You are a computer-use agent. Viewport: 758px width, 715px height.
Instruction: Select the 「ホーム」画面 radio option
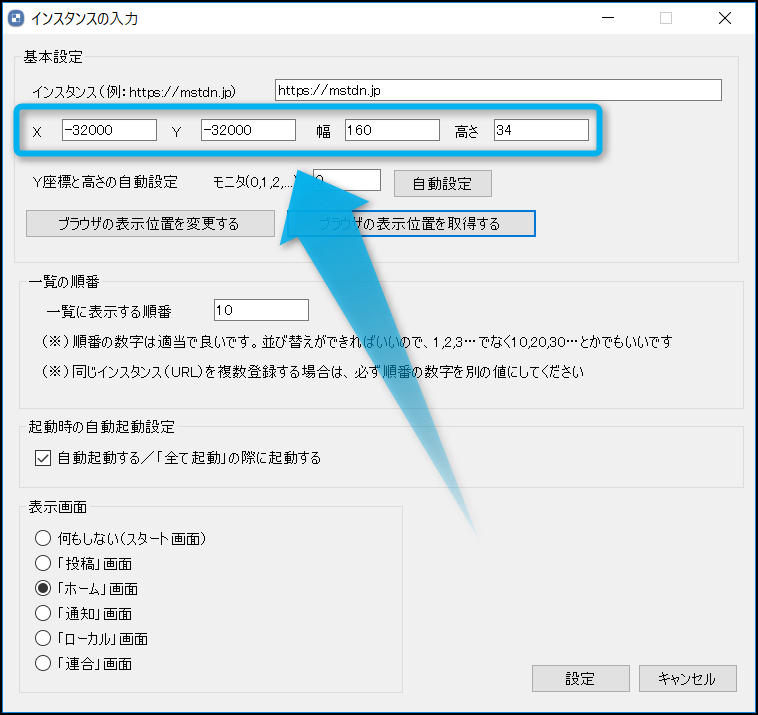pyautogui.click(x=43, y=588)
